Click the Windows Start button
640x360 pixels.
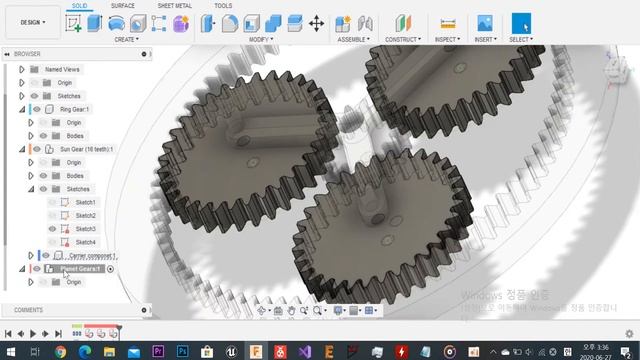click(11, 352)
